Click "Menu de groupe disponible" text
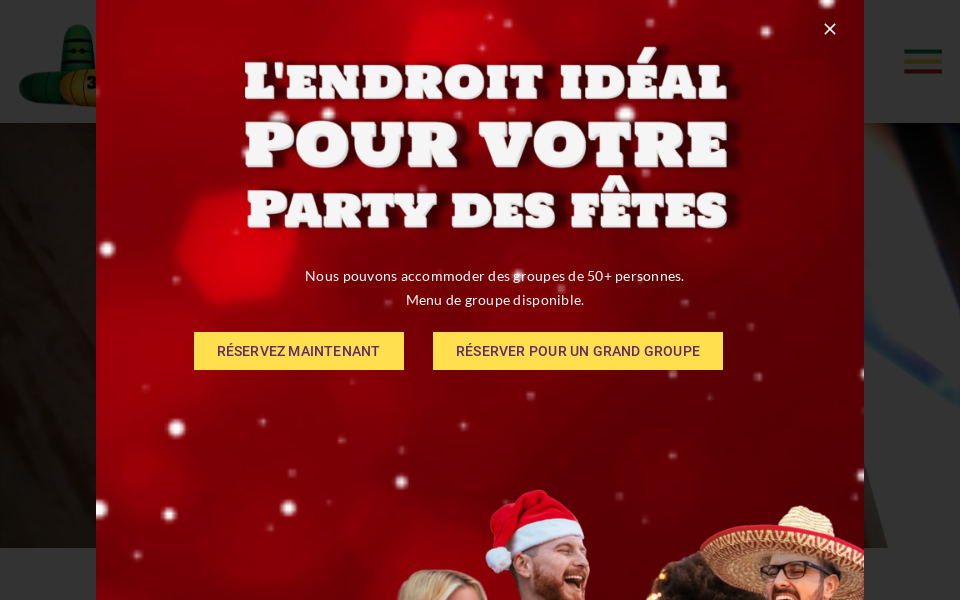Image resolution: width=960 pixels, height=600 pixels. [x=495, y=300]
